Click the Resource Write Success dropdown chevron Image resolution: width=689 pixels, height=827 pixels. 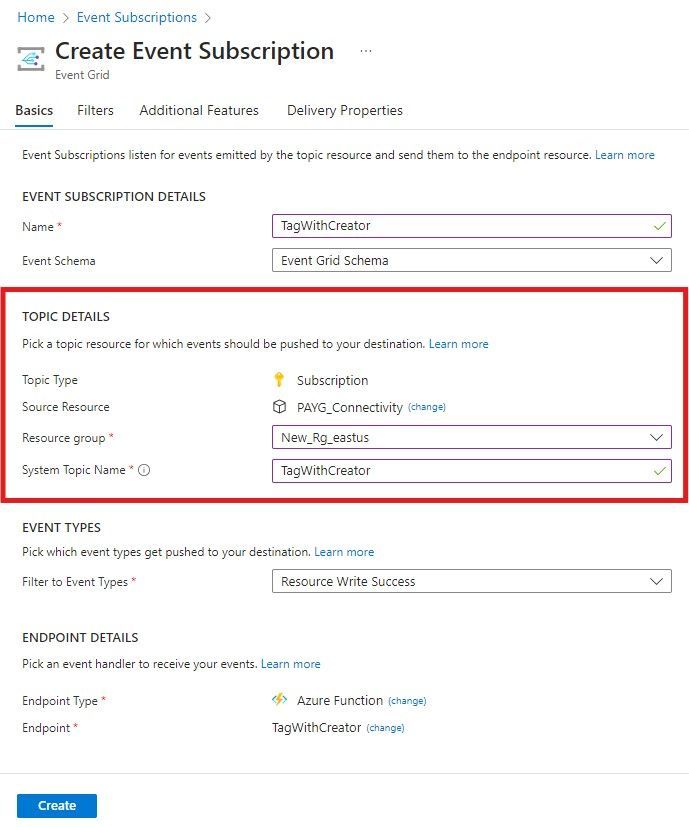pyautogui.click(x=656, y=581)
